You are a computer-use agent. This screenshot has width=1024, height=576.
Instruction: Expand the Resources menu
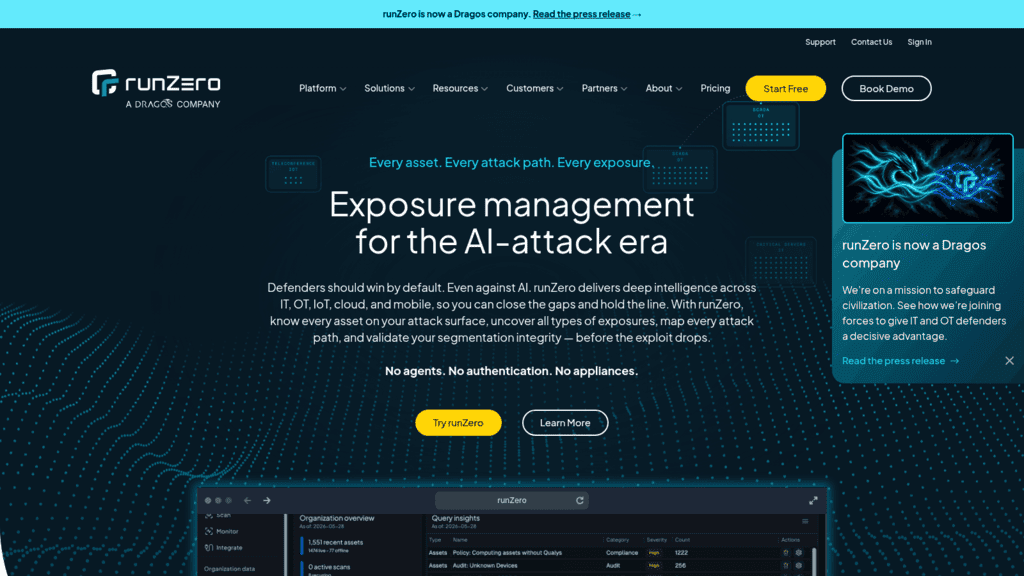click(460, 88)
